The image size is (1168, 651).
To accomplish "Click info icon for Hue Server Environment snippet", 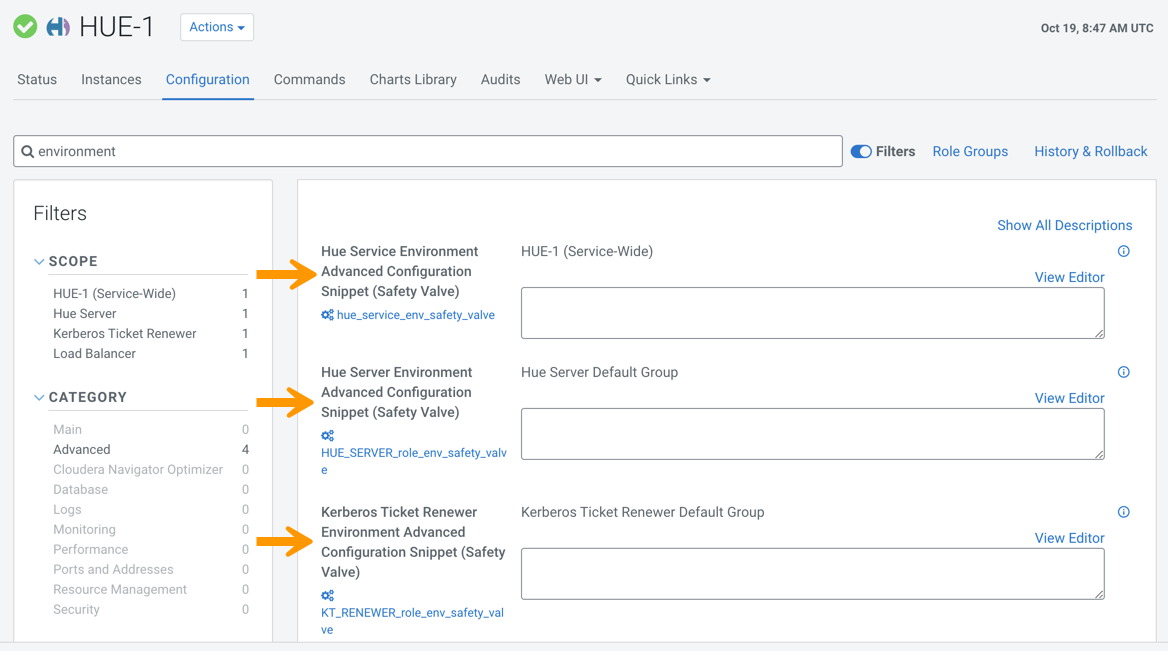I will tap(1123, 372).
